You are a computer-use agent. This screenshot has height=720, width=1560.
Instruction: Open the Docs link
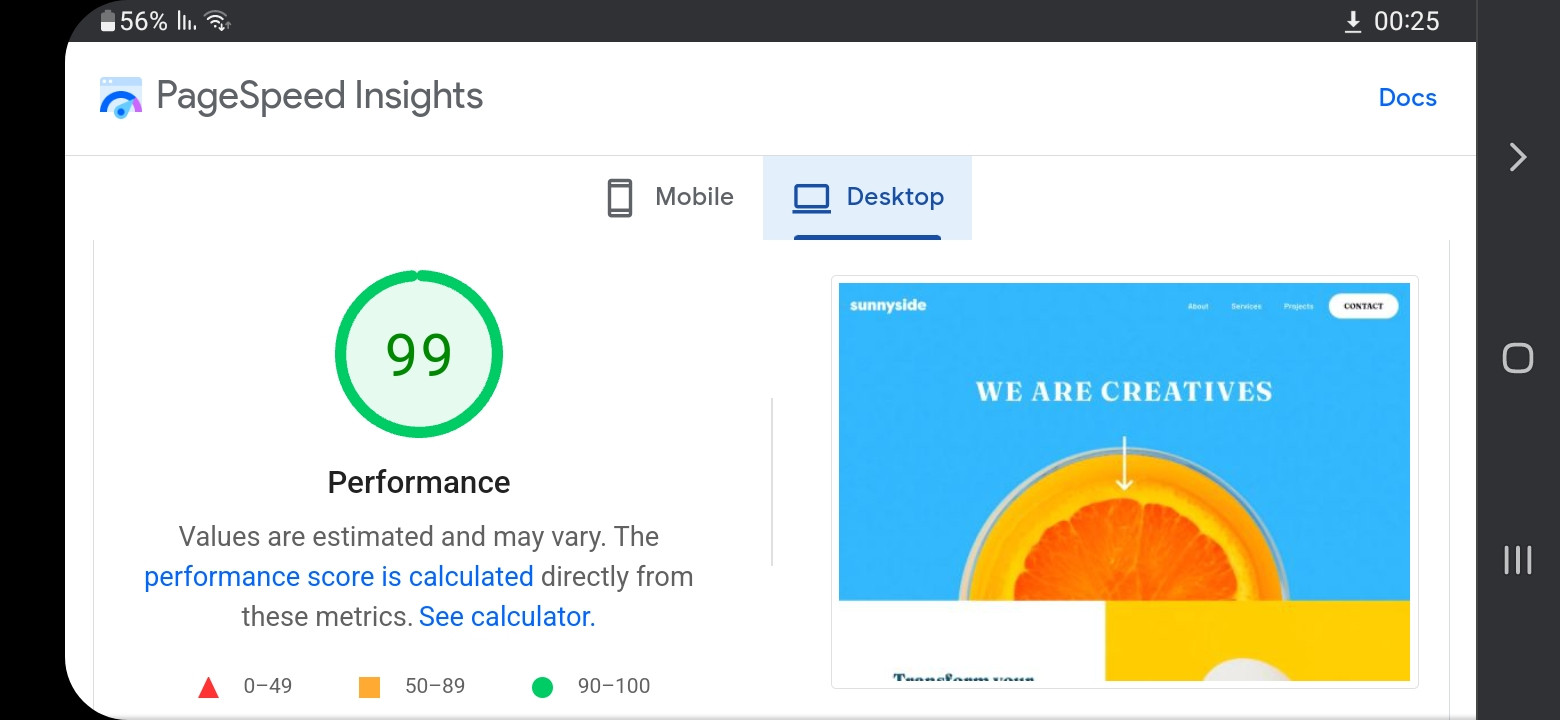(x=1407, y=97)
